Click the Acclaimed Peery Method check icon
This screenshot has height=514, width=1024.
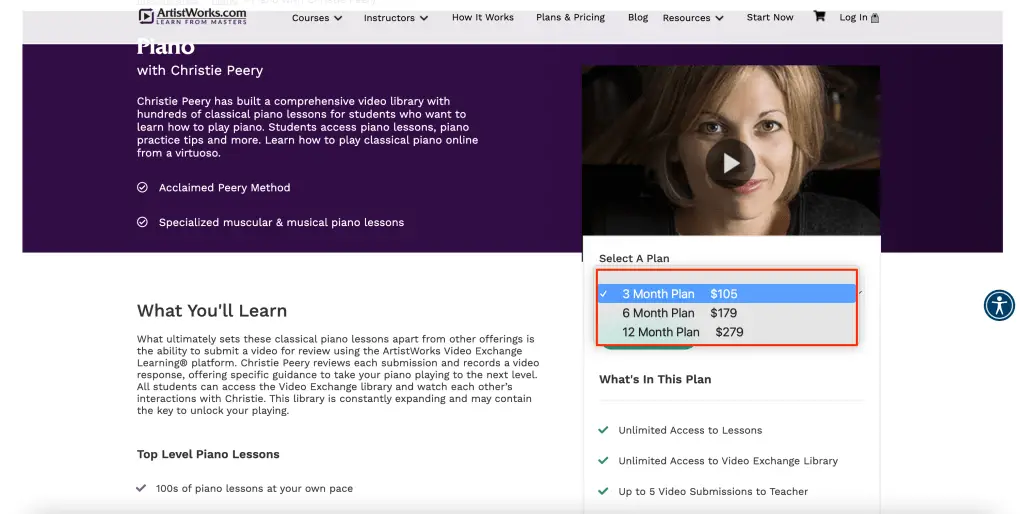(x=142, y=187)
